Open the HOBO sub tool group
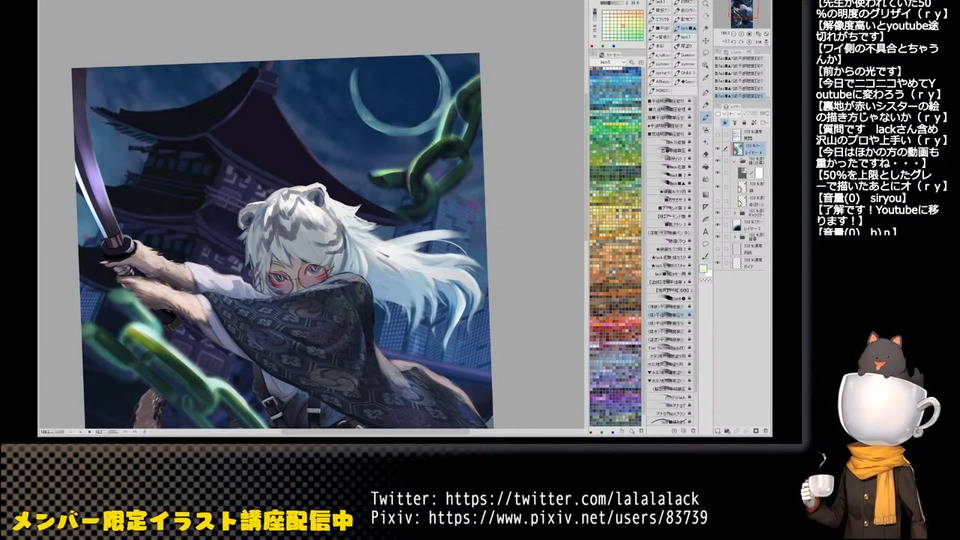 (659, 90)
